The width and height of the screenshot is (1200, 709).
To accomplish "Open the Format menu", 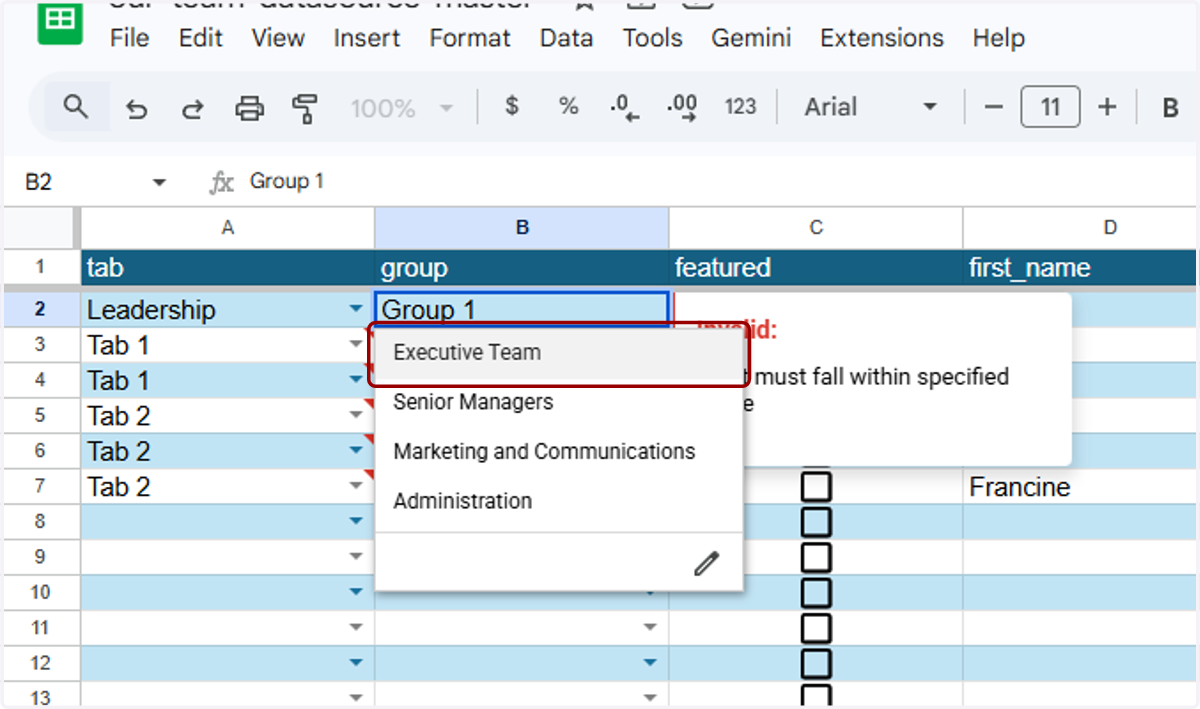I will pyautogui.click(x=470, y=38).
